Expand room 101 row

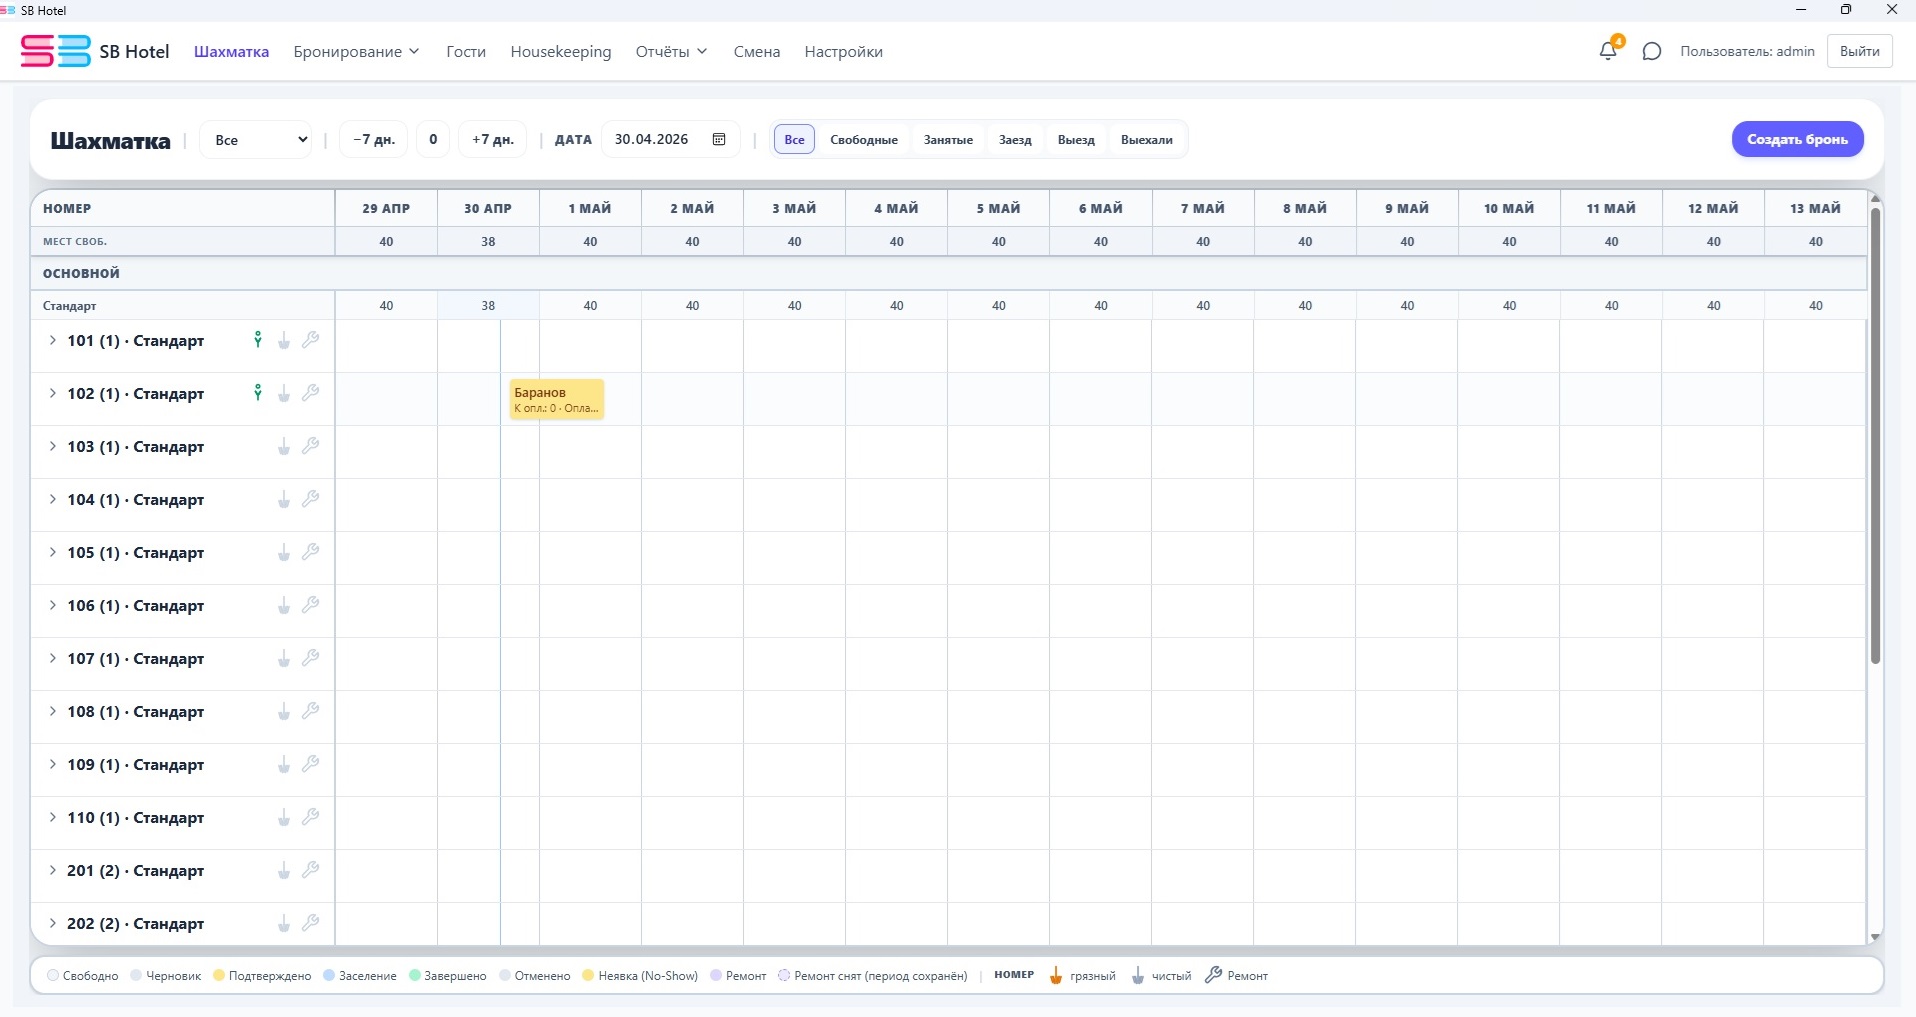(52, 341)
